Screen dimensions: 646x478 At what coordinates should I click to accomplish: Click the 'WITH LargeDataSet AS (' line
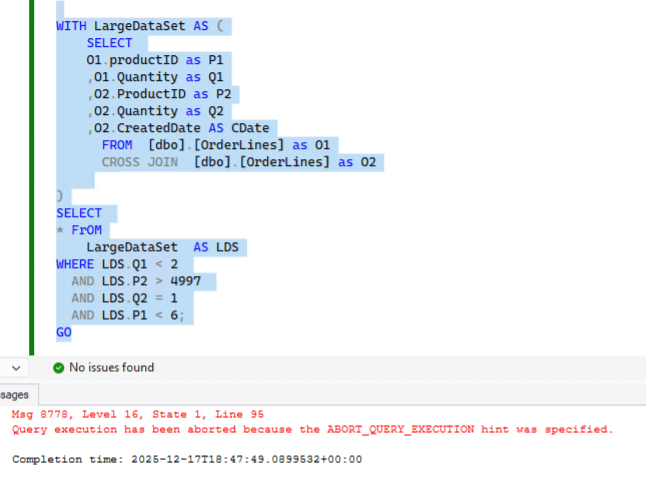pyautogui.click(x=140, y=26)
